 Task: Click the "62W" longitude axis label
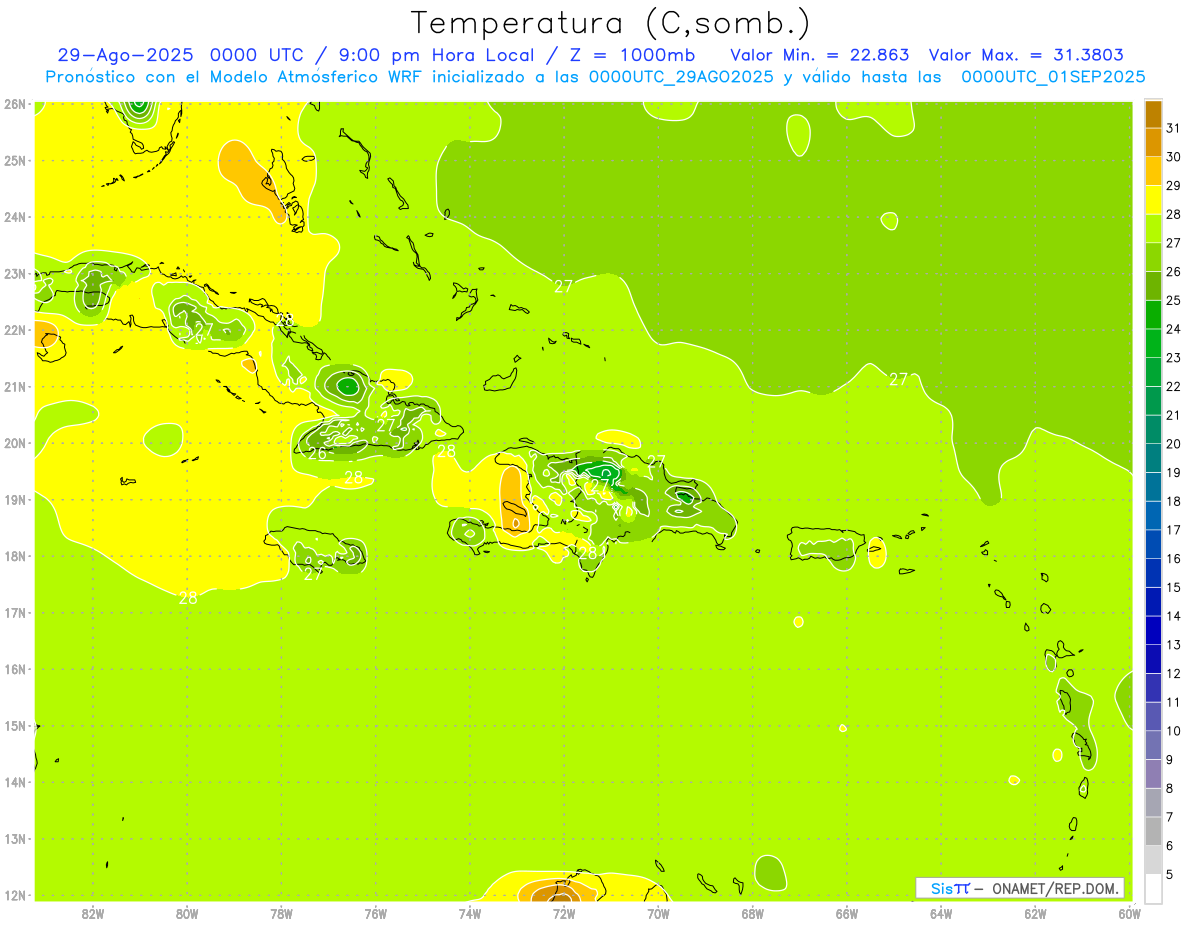pyautogui.click(x=1036, y=913)
